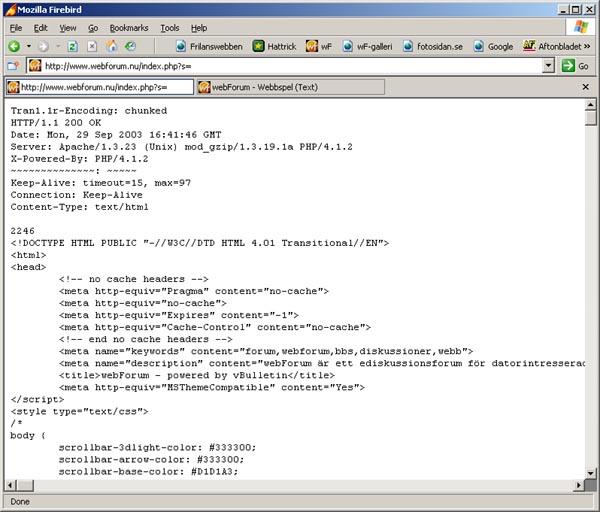
Task: Go back with the green Back arrow
Action: [x=14, y=46]
